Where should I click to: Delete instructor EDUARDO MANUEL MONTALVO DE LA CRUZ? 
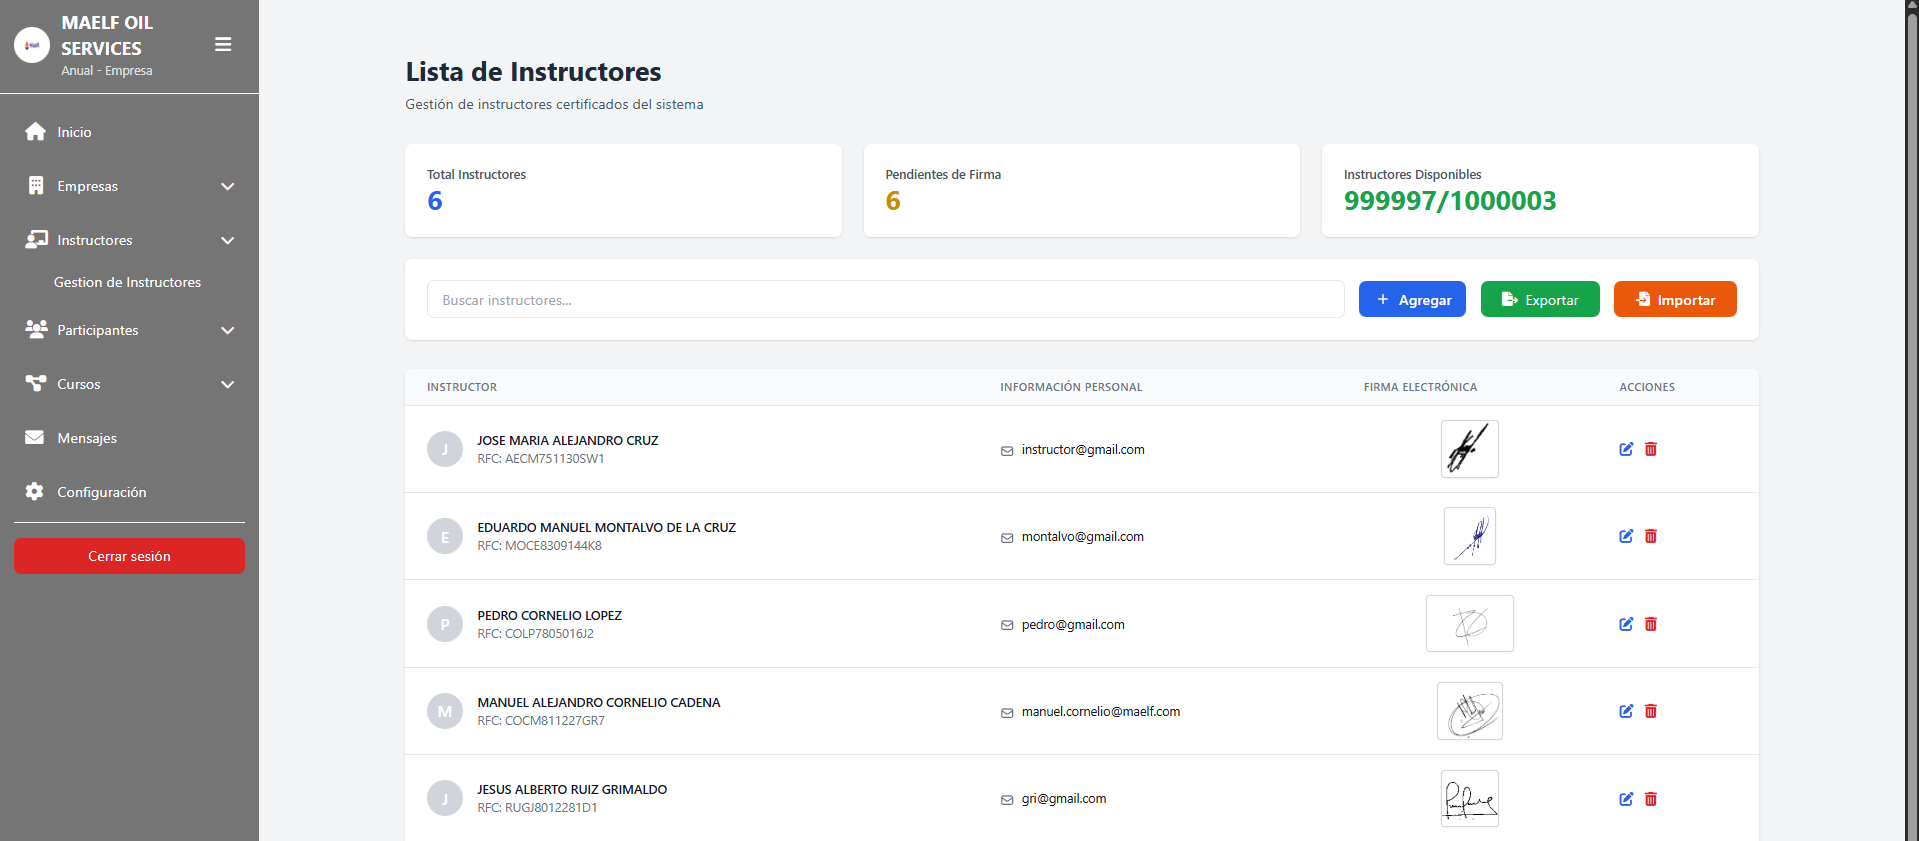(x=1651, y=536)
